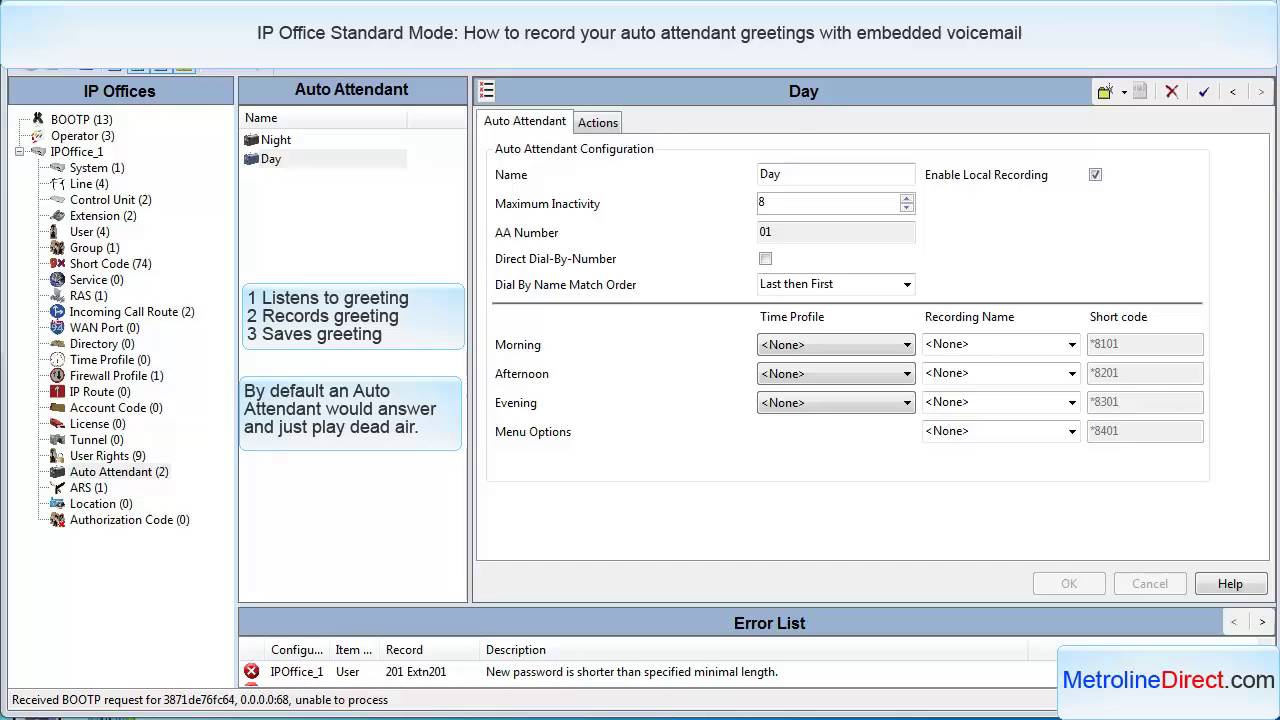Toggle Enable Local Recording checkbox

coord(1095,175)
